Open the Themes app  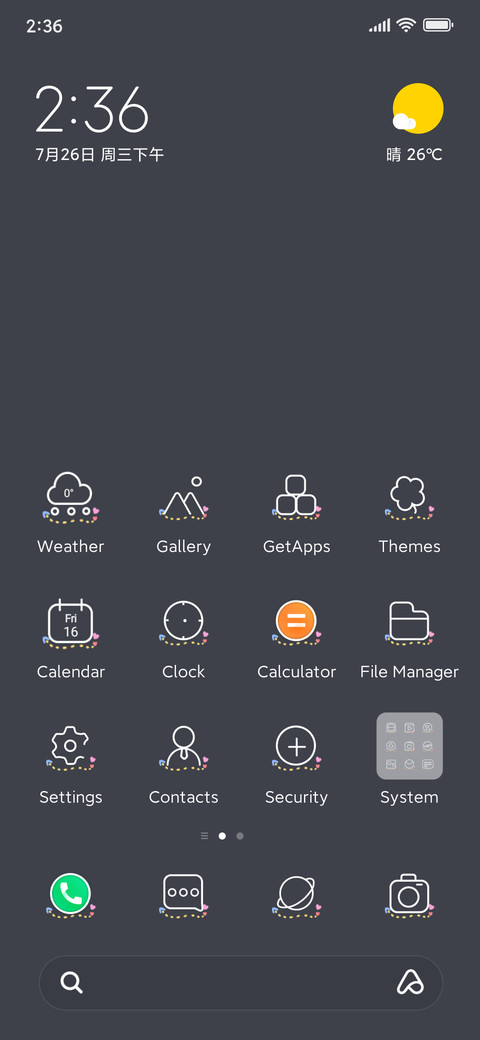pyautogui.click(x=409, y=497)
